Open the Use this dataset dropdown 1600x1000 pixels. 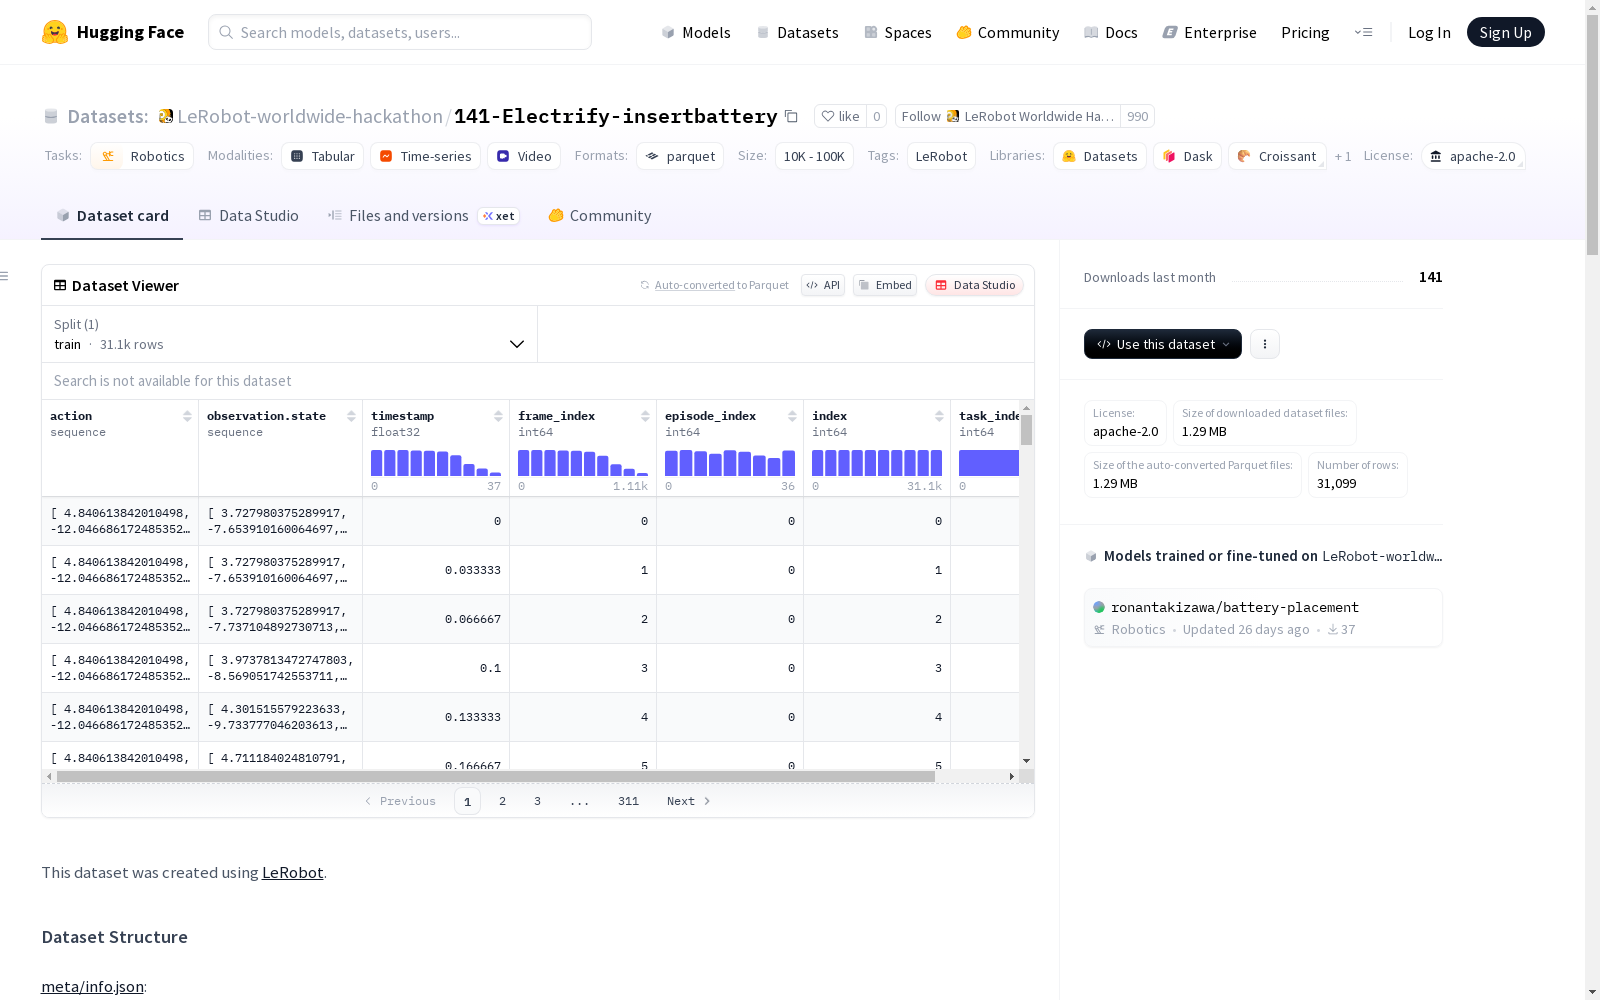click(x=1163, y=344)
